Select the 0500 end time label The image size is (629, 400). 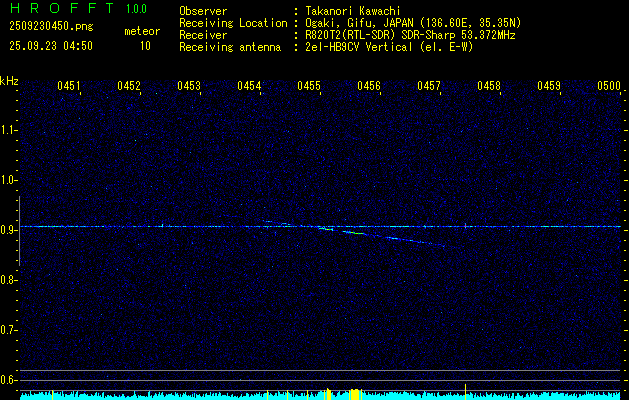coord(609,86)
